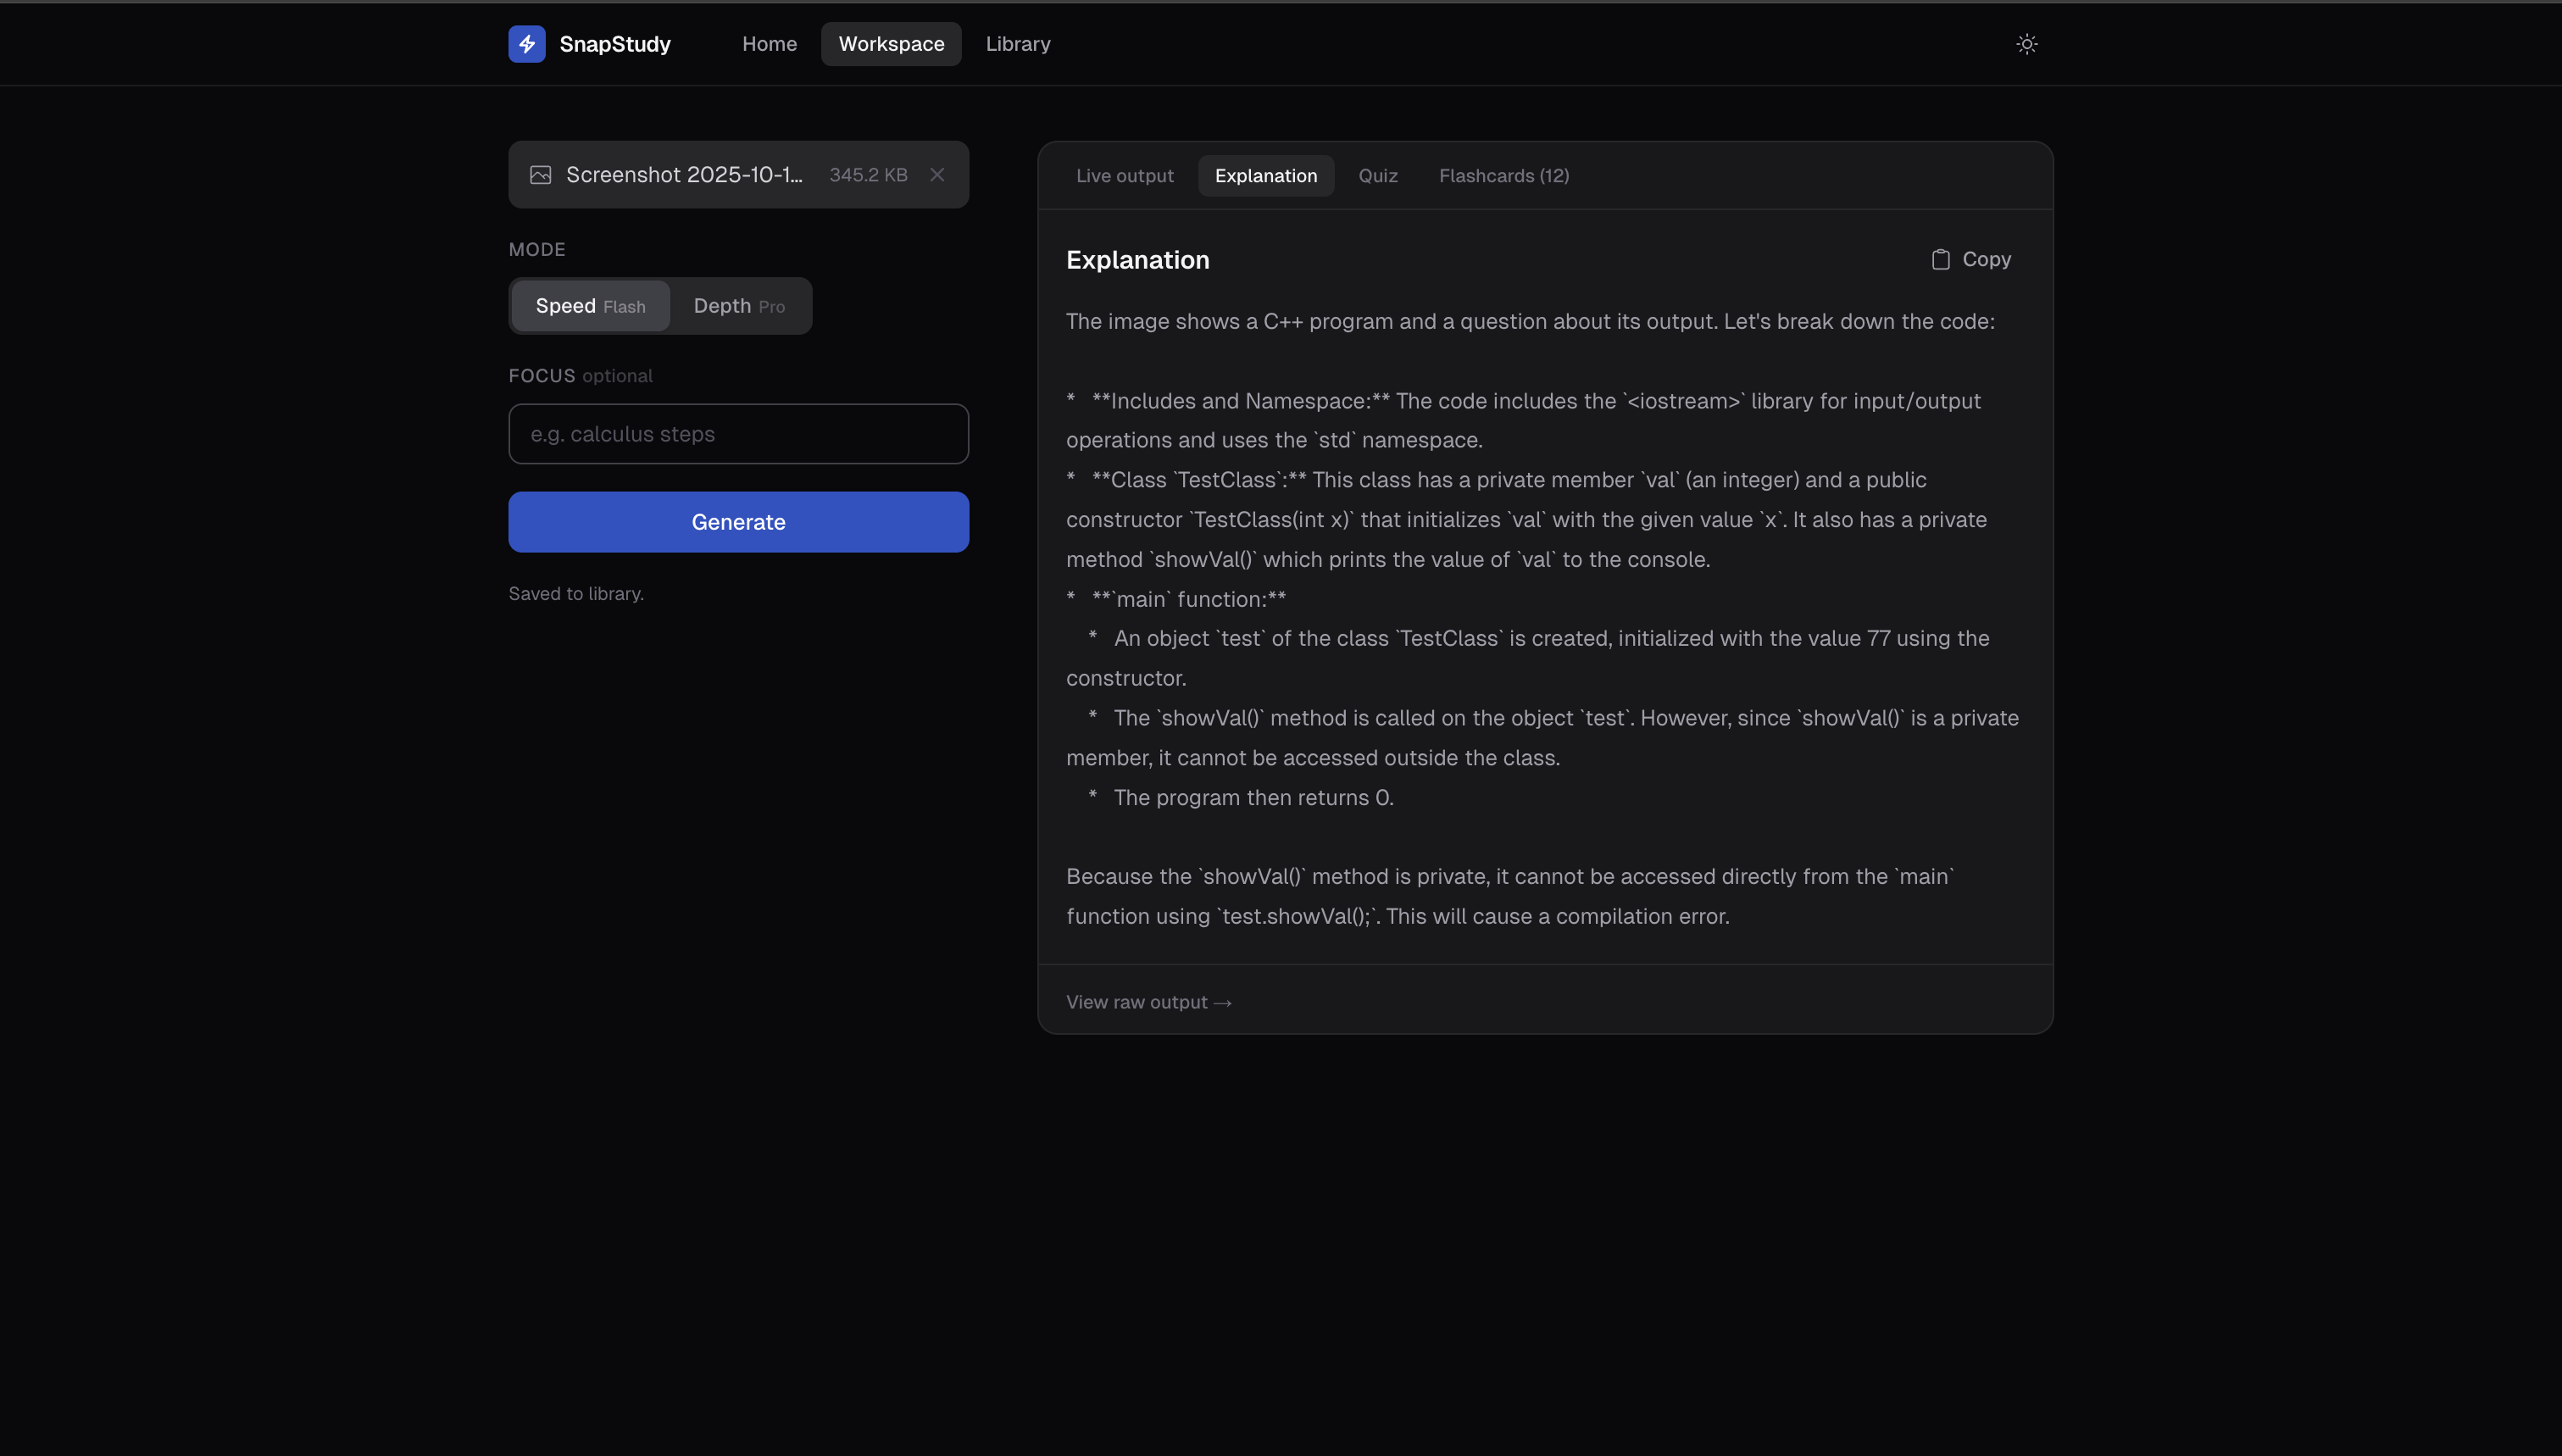Open the Home nav item

point(769,44)
